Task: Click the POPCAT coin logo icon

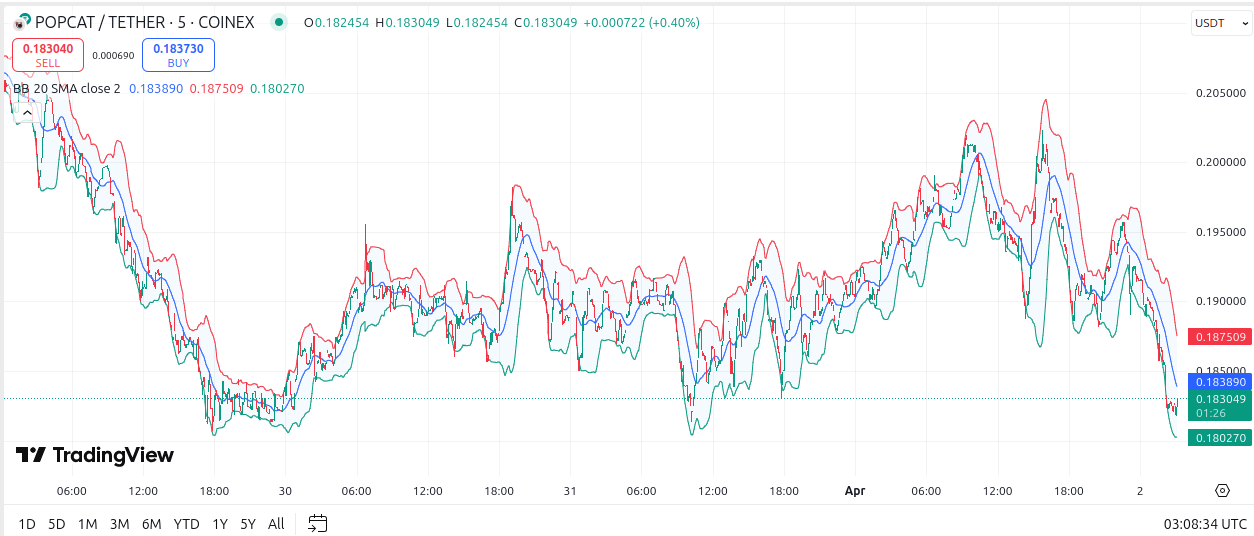Action: click(21, 22)
